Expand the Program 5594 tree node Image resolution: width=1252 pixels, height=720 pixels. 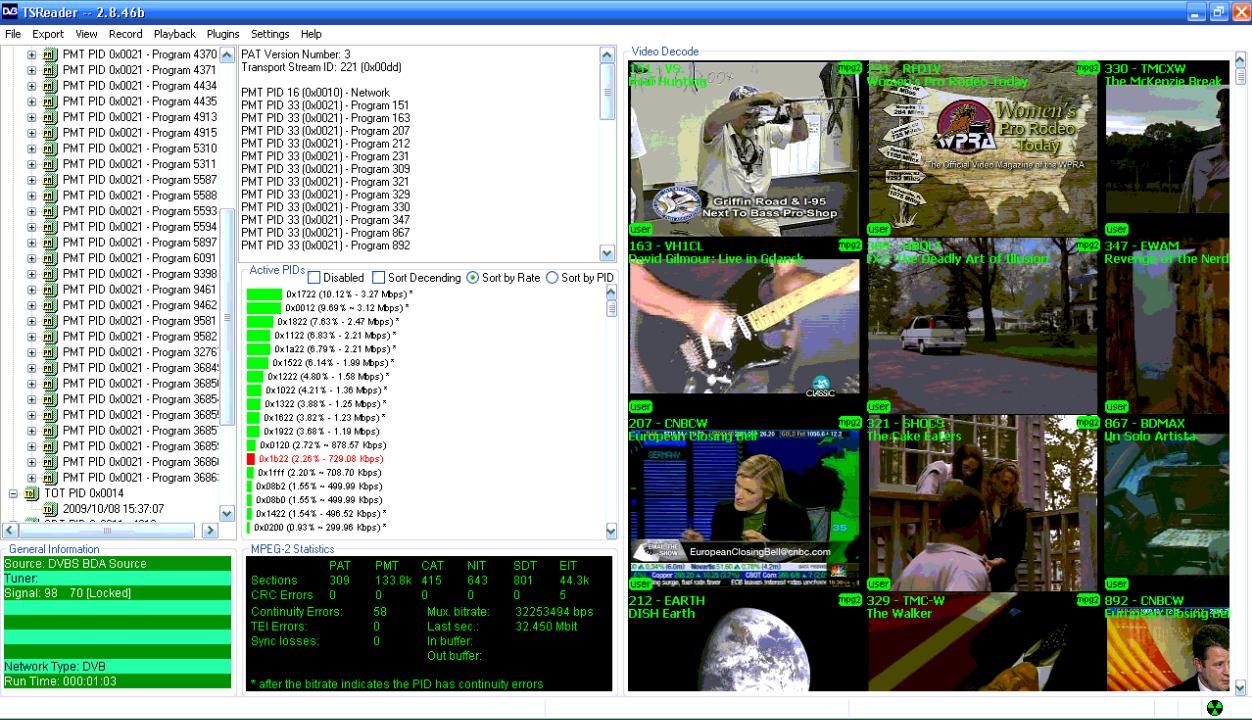coord(31,227)
